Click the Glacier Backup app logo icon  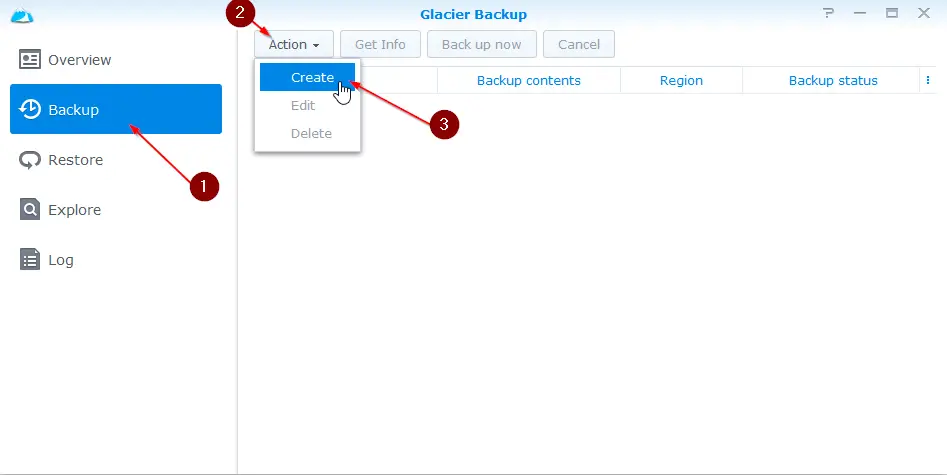click(22, 15)
